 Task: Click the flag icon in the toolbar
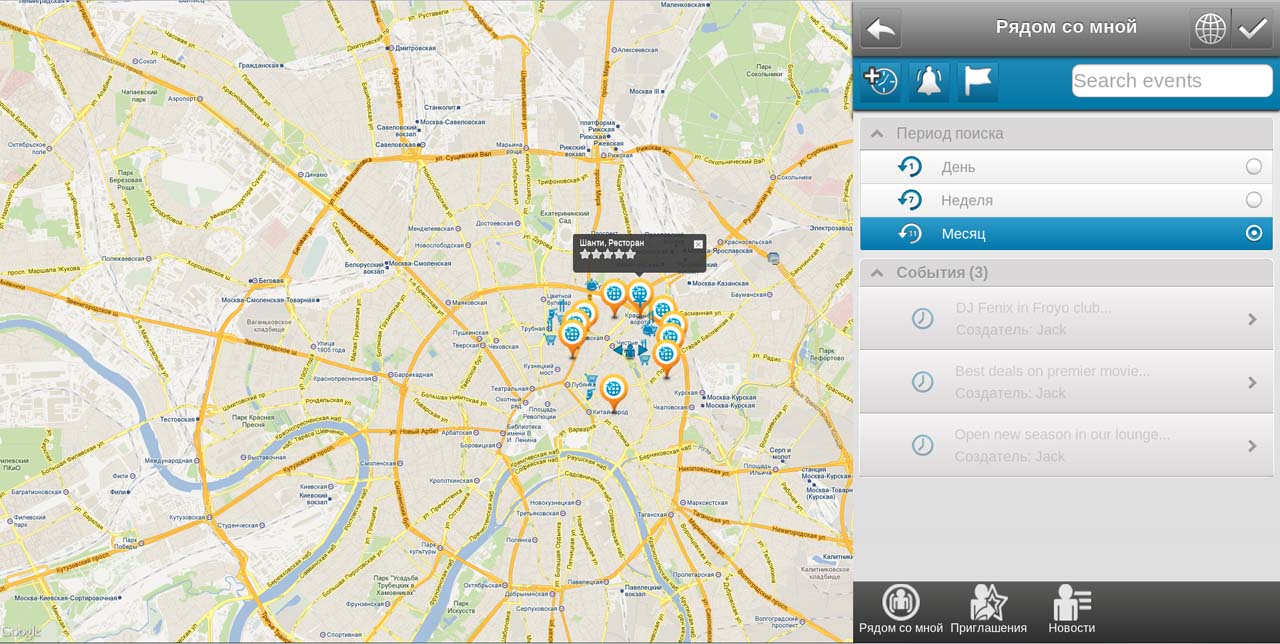[x=978, y=82]
